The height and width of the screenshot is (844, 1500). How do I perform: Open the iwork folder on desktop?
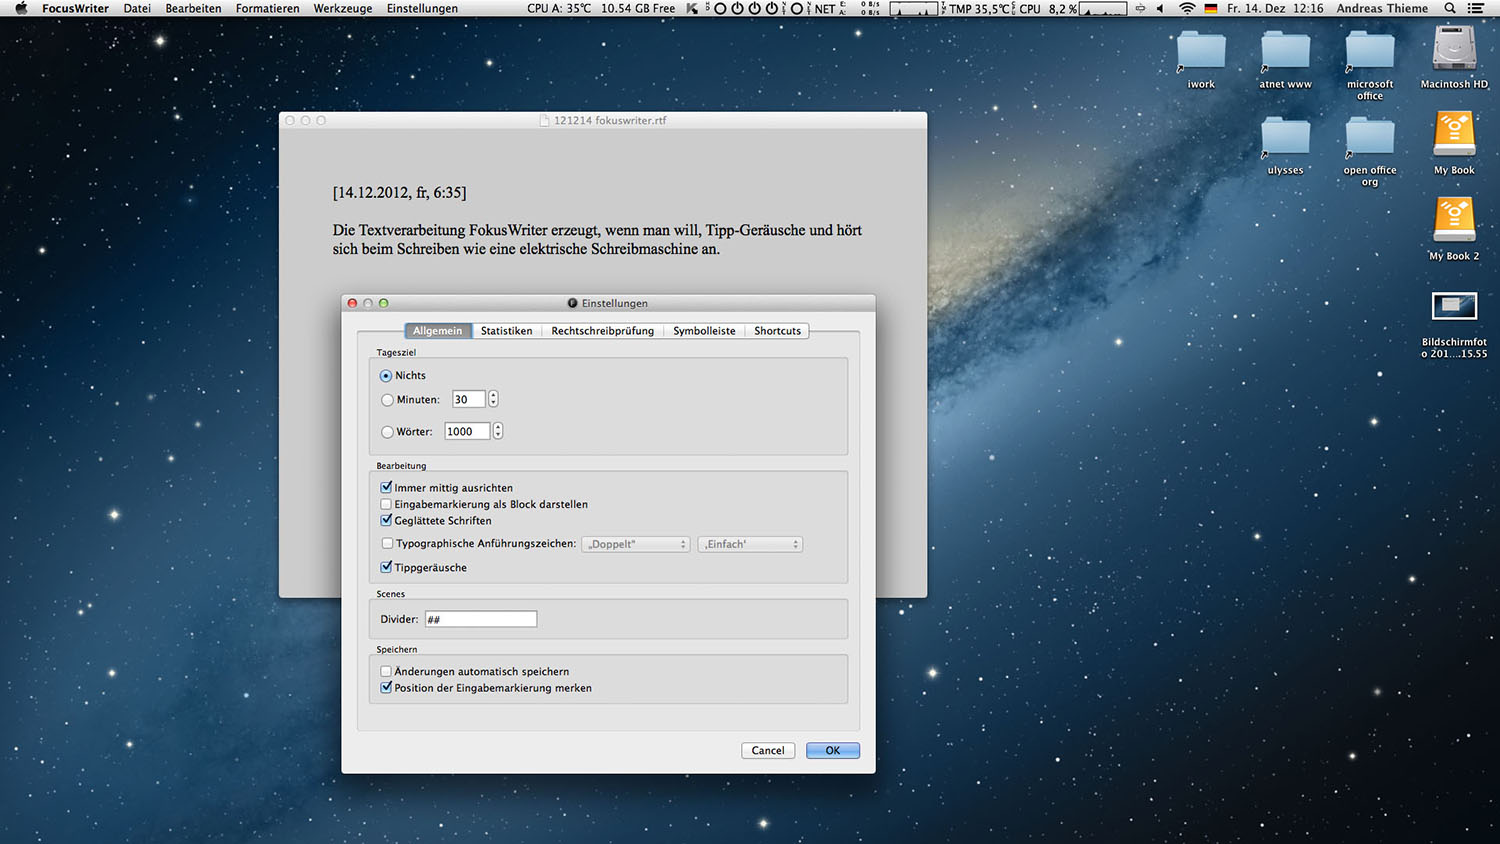(x=1201, y=53)
